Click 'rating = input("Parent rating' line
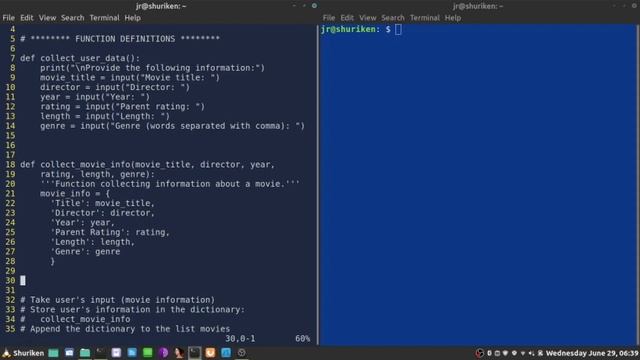Viewport: 640px width, 360px height. click(122, 107)
